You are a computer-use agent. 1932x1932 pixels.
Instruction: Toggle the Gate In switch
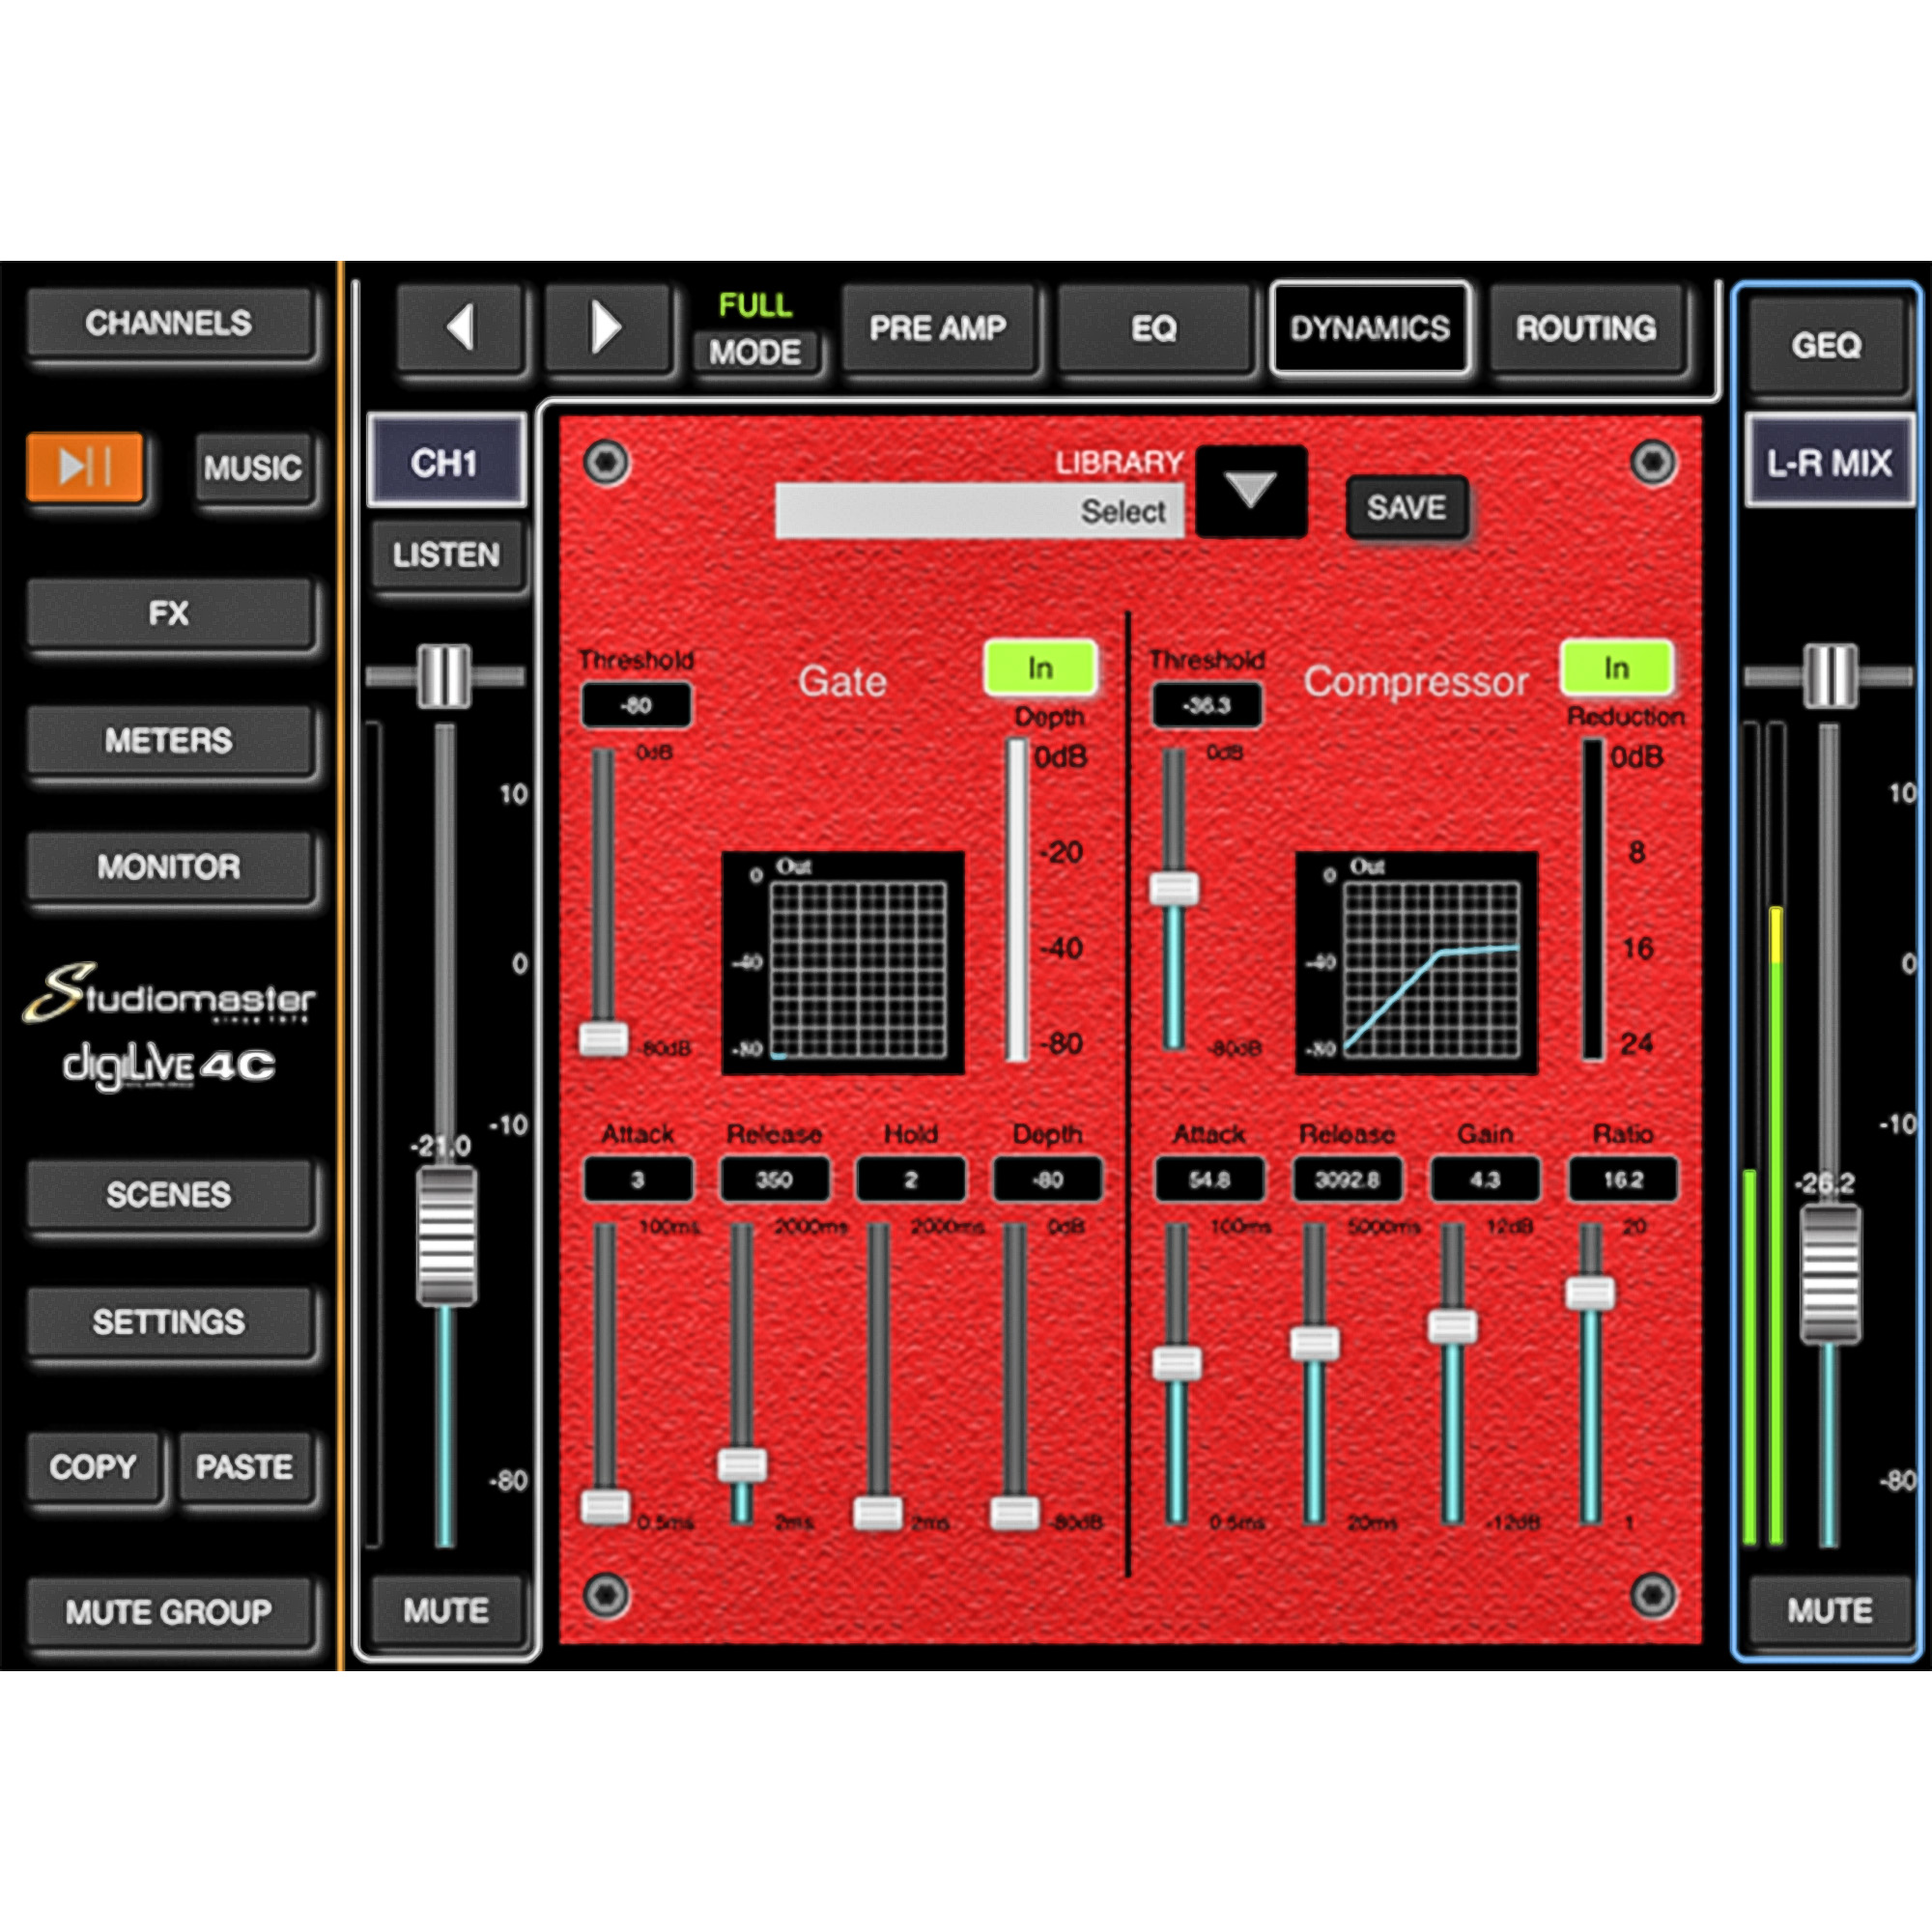pos(1040,668)
